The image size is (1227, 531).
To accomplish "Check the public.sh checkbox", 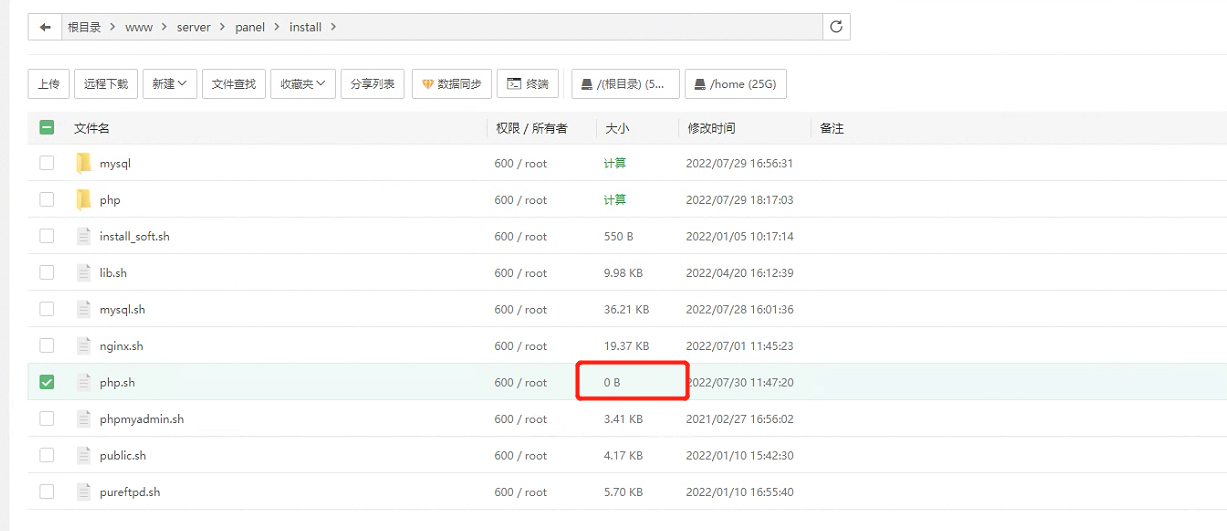I will pos(47,455).
